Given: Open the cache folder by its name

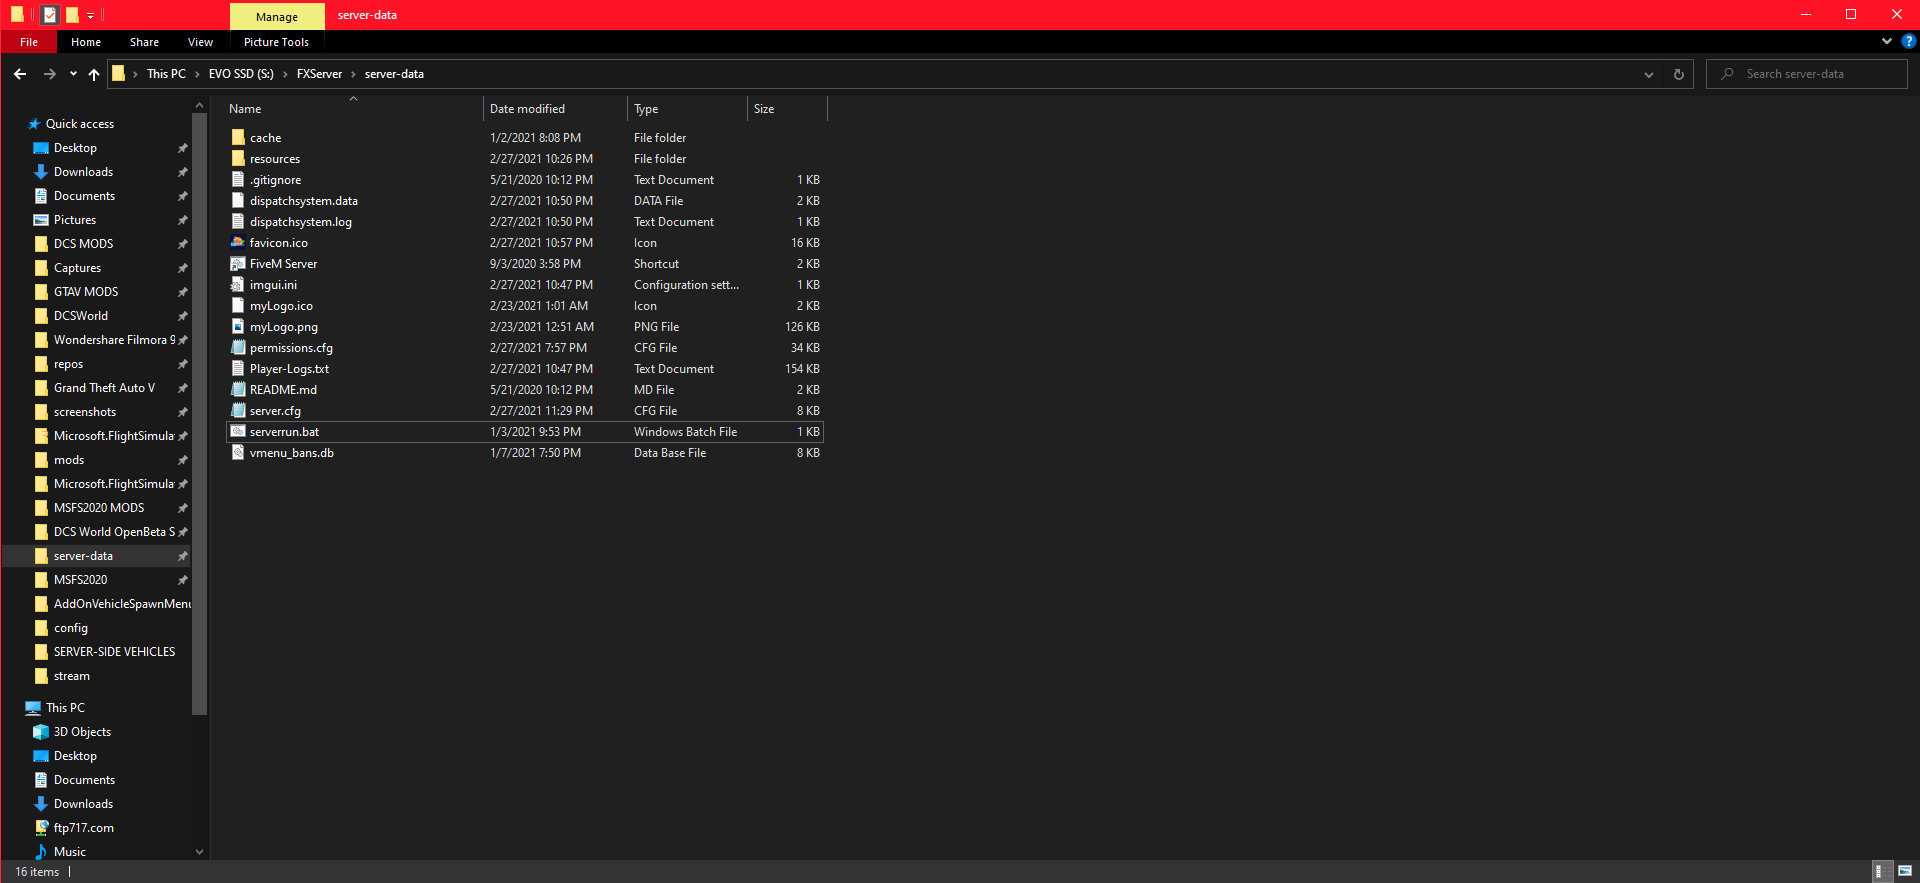Looking at the screenshot, I should coord(265,138).
